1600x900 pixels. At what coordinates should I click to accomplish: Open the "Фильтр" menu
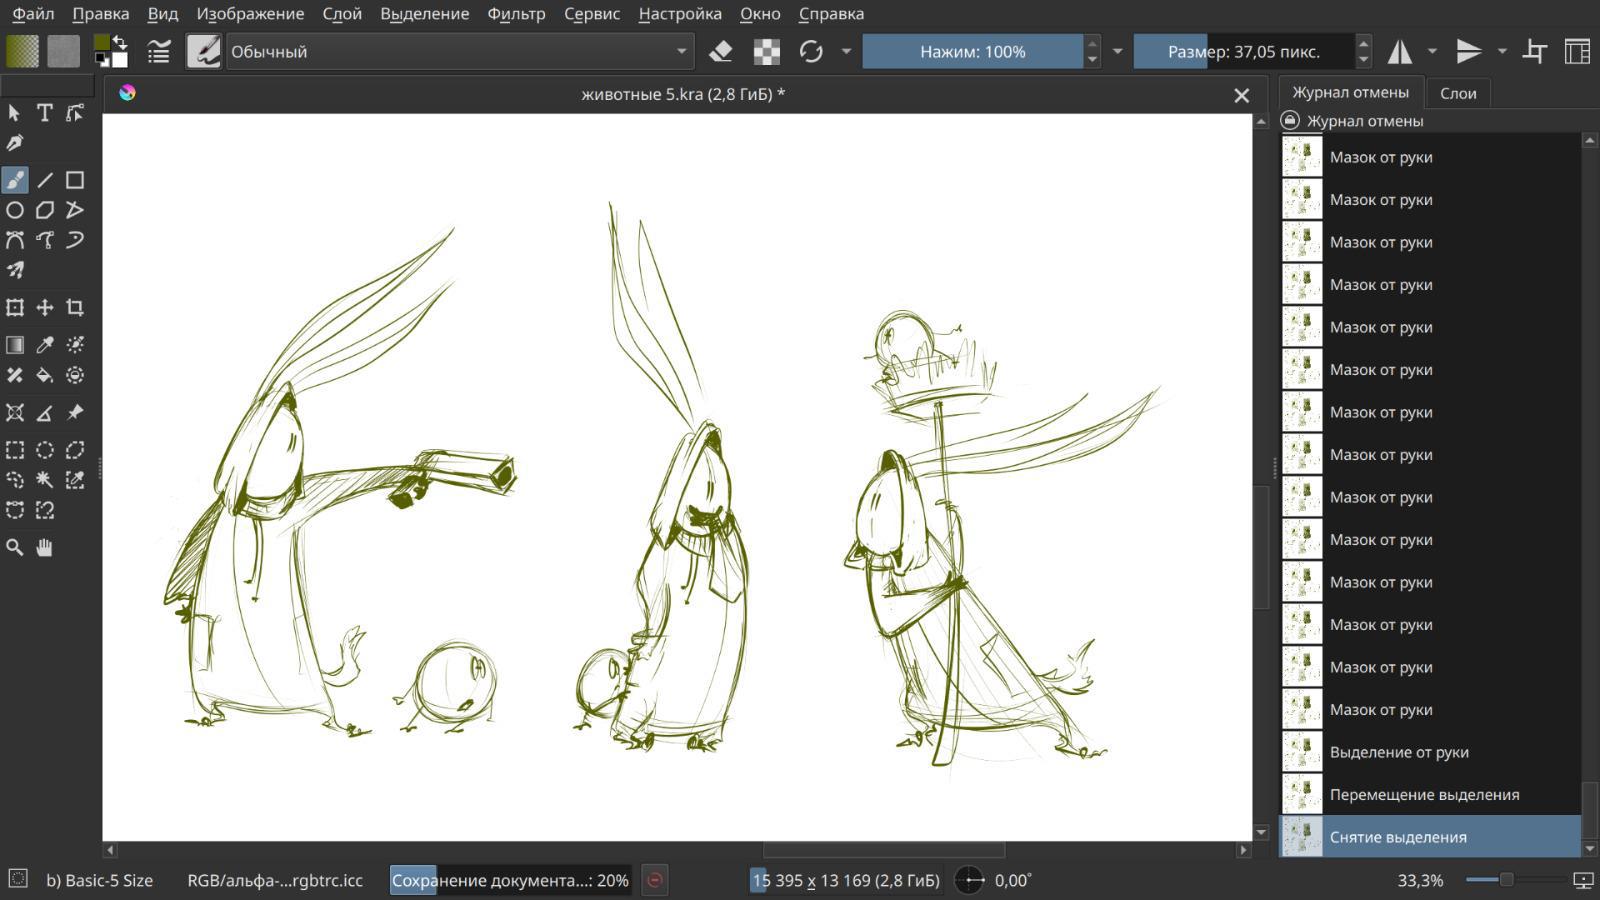[516, 14]
